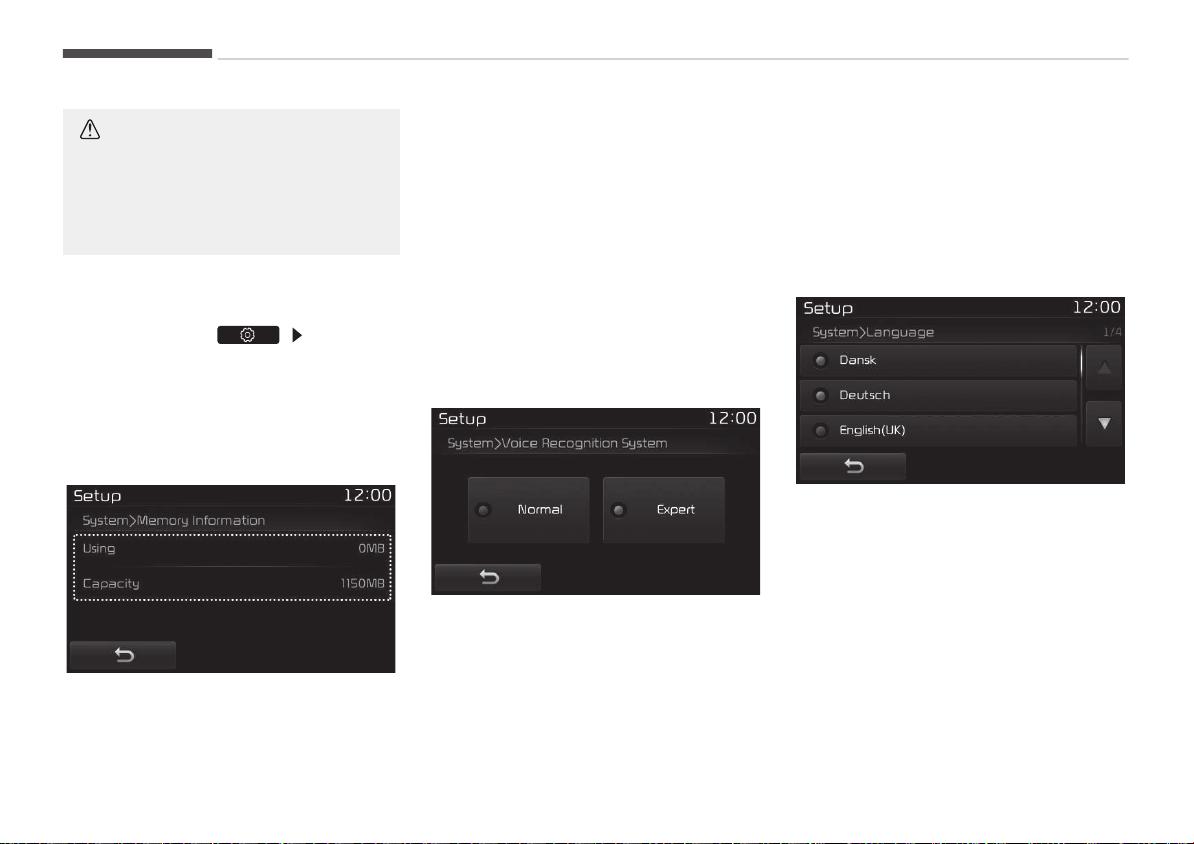1194x844 pixels.
Task: Click 12:00 clock in Memory Information screen
Action: pos(368,495)
